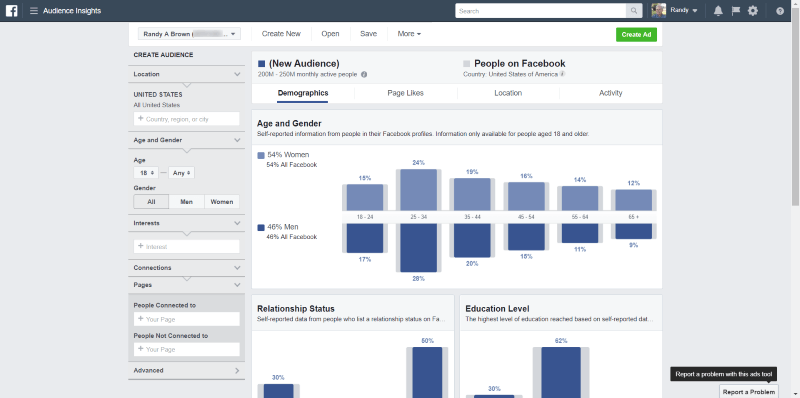Viewport: 800px width, 398px height.
Task: Expand the Advanced section
Action: pyautogui.click(x=187, y=370)
